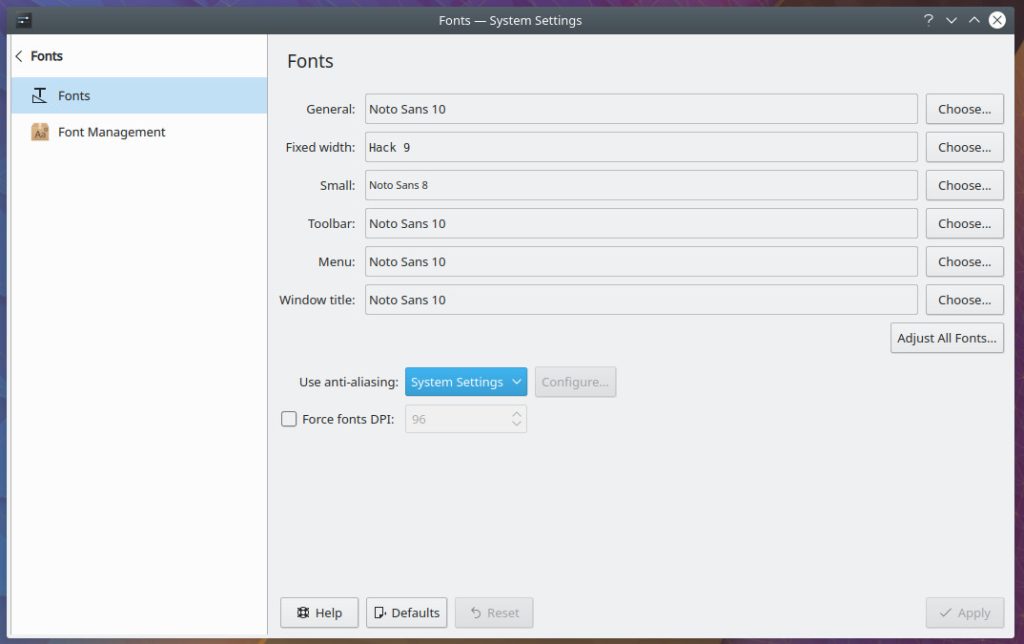Click the question mark help icon in the title bar
The width and height of the screenshot is (1024, 644).
pos(928,20)
